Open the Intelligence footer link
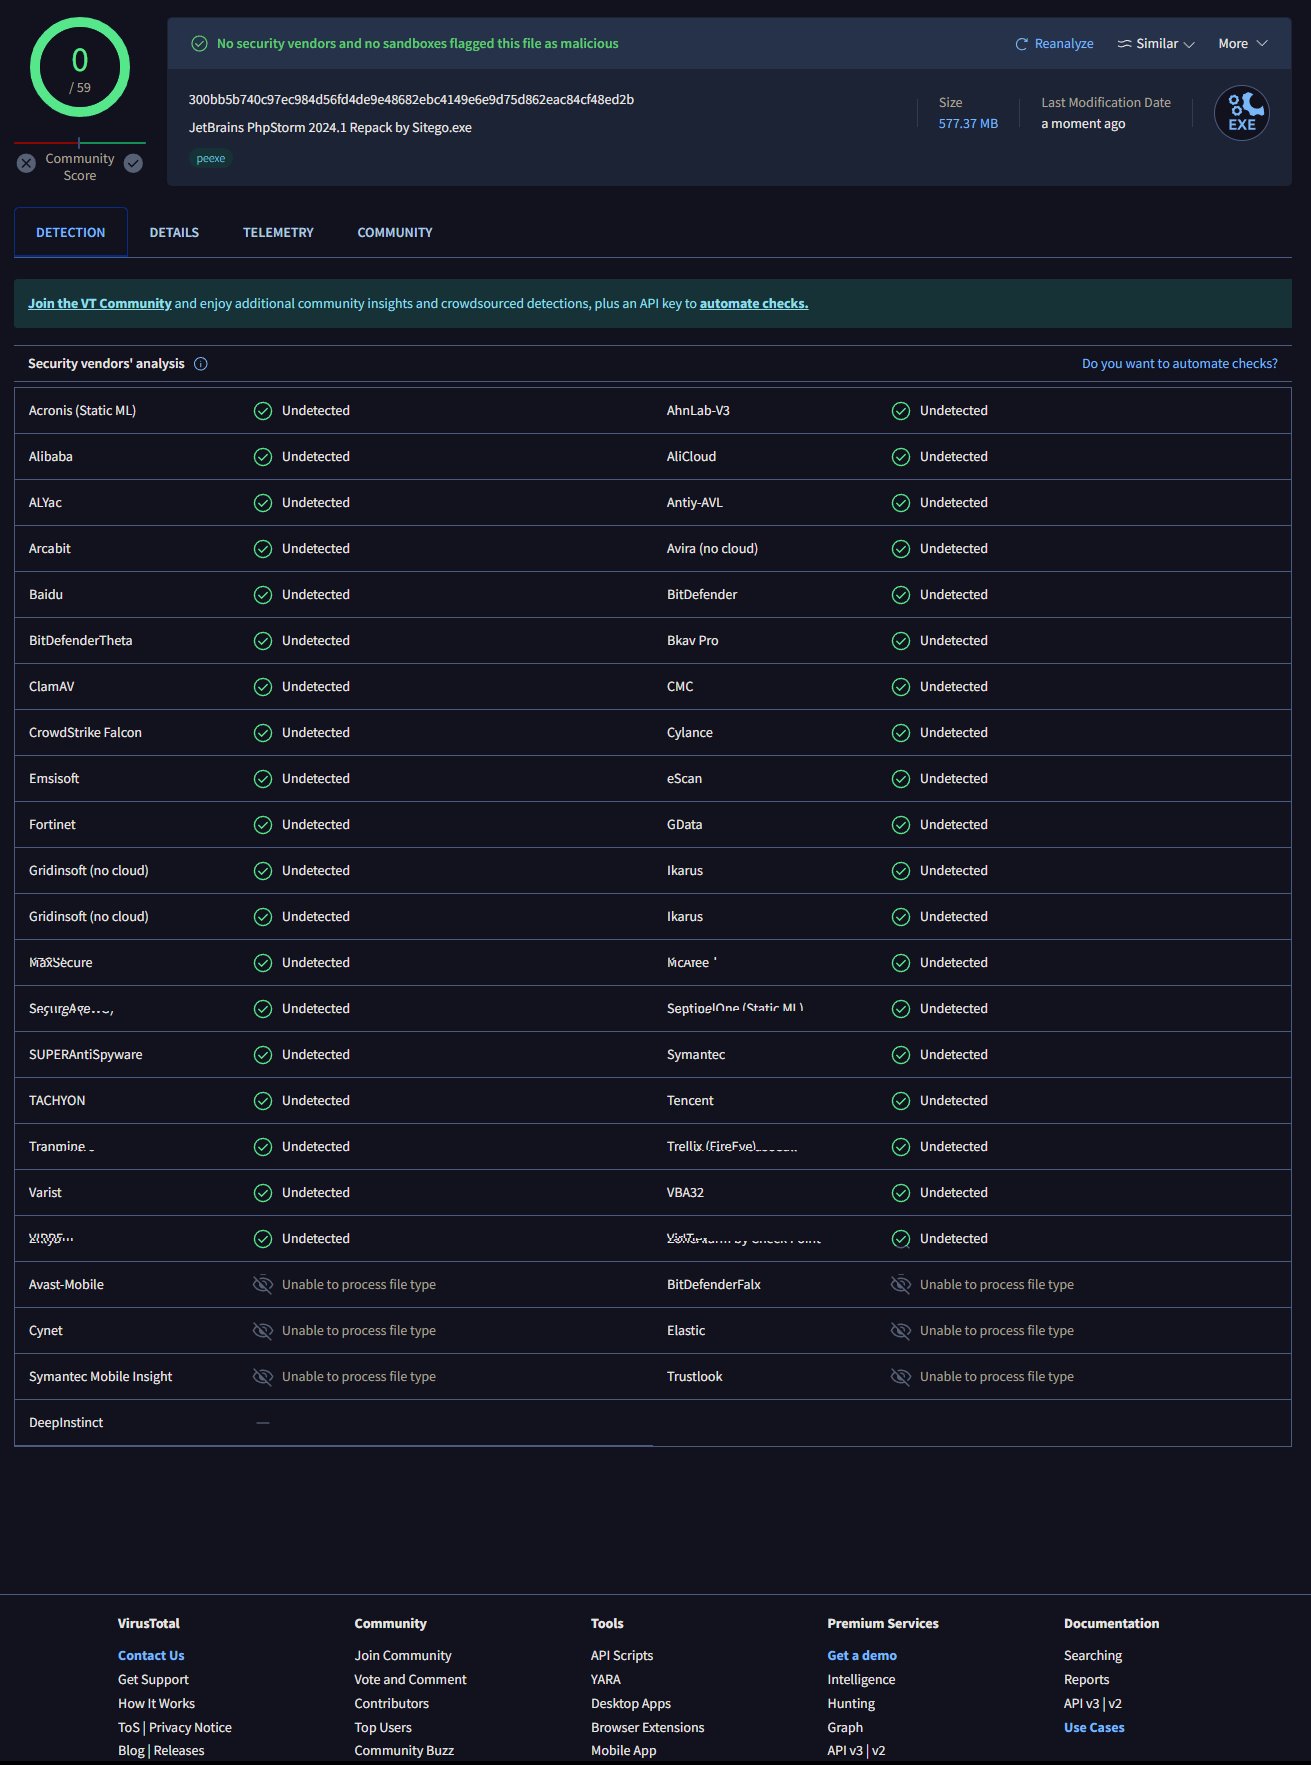This screenshot has height=1765, width=1311. pyautogui.click(x=861, y=1680)
